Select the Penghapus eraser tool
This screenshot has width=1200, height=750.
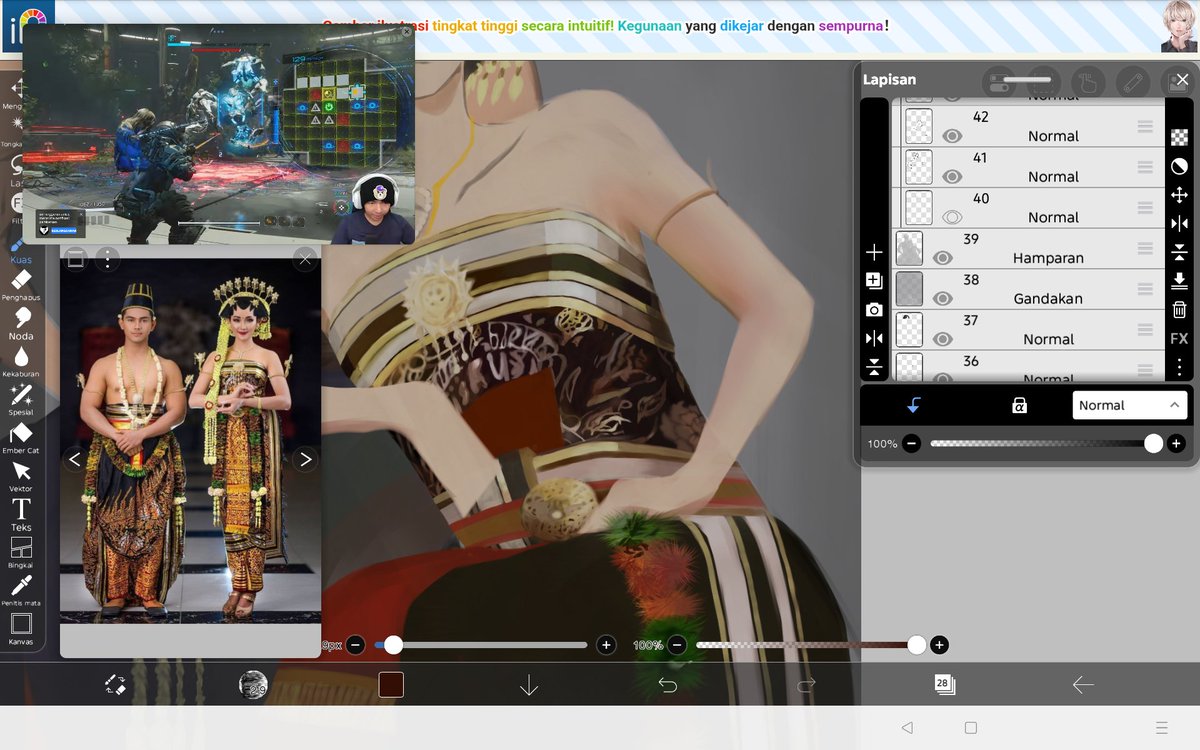coord(20,285)
